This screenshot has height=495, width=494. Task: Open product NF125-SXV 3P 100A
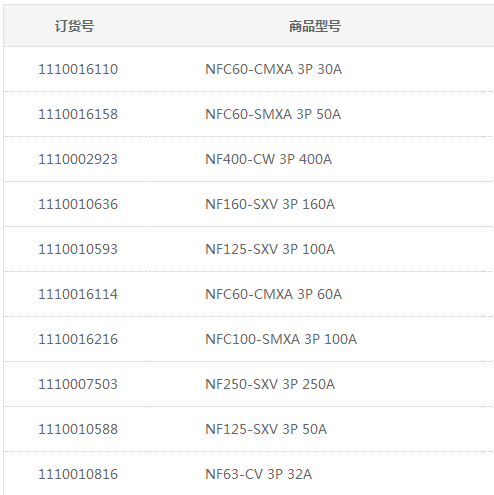[270, 249]
